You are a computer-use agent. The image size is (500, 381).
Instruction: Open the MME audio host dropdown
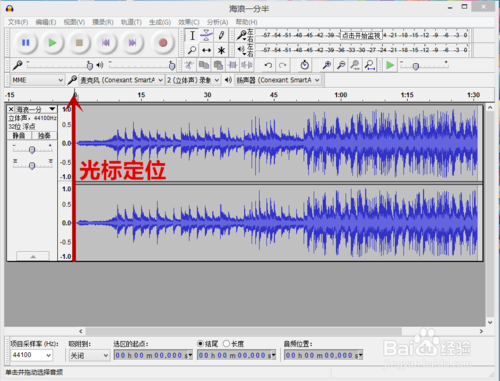click(x=37, y=80)
